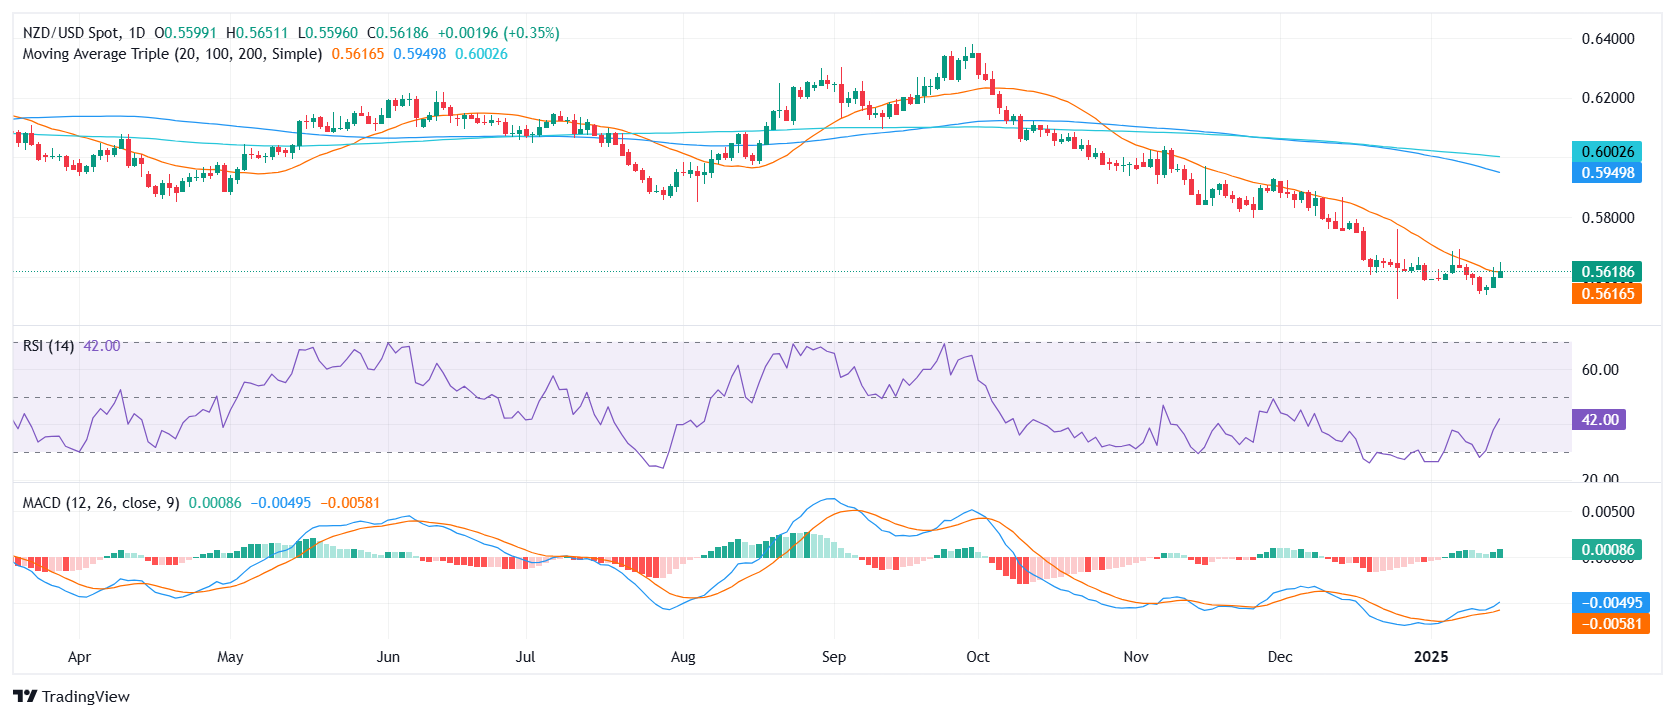Screen dimensions: 1675x718
Task: Click the 2025 label on time axis
Action: click(1431, 657)
